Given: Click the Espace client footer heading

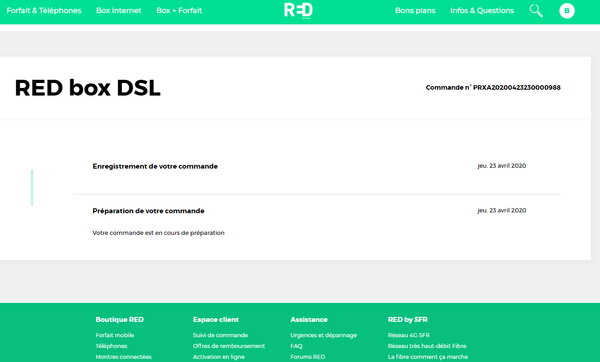Looking at the screenshot, I should tap(216, 320).
